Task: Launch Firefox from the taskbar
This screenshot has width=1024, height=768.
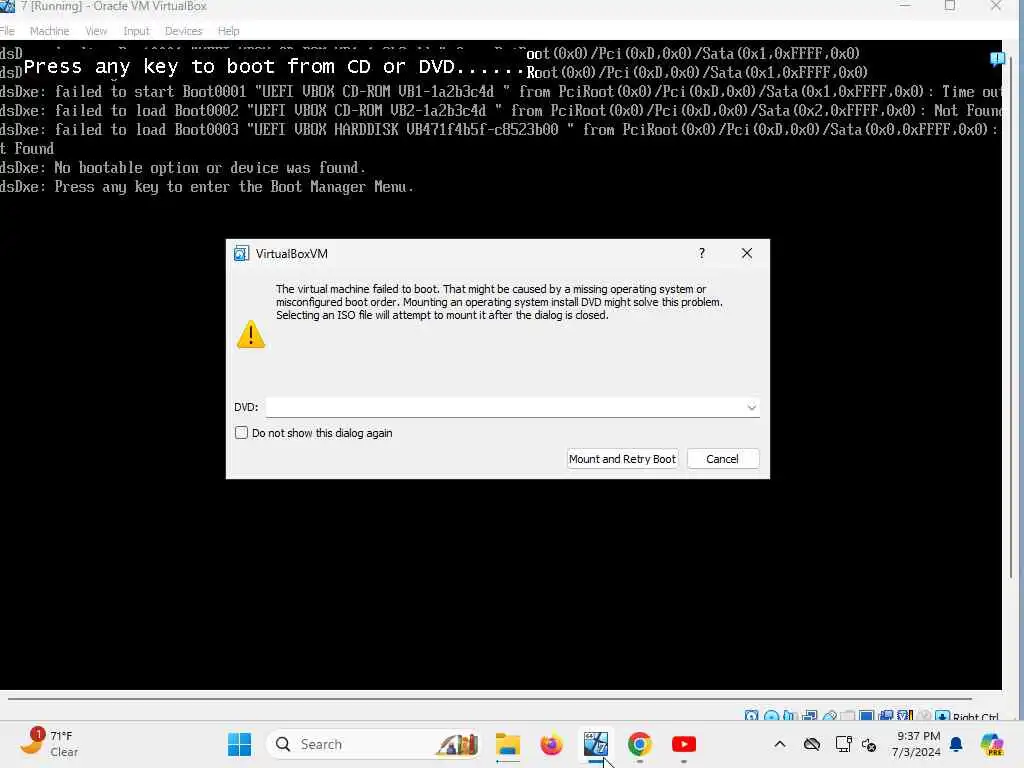Action: (551, 744)
